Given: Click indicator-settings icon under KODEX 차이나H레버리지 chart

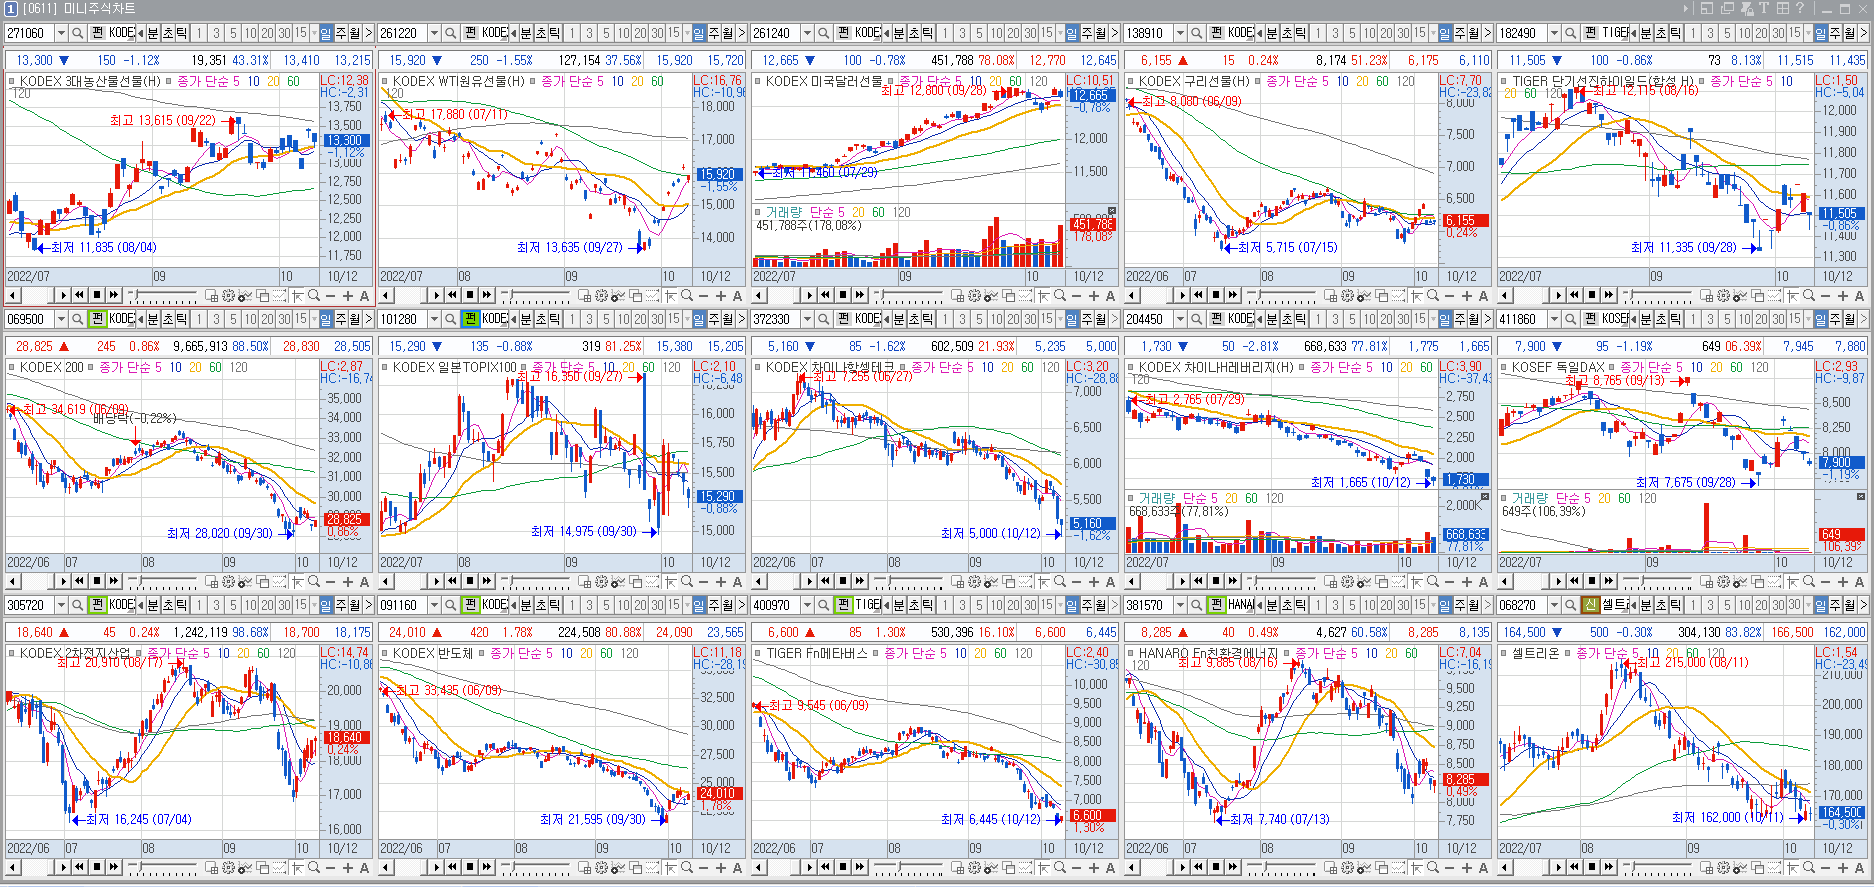Looking at the screenshot, I should (x=1364, y=581).
